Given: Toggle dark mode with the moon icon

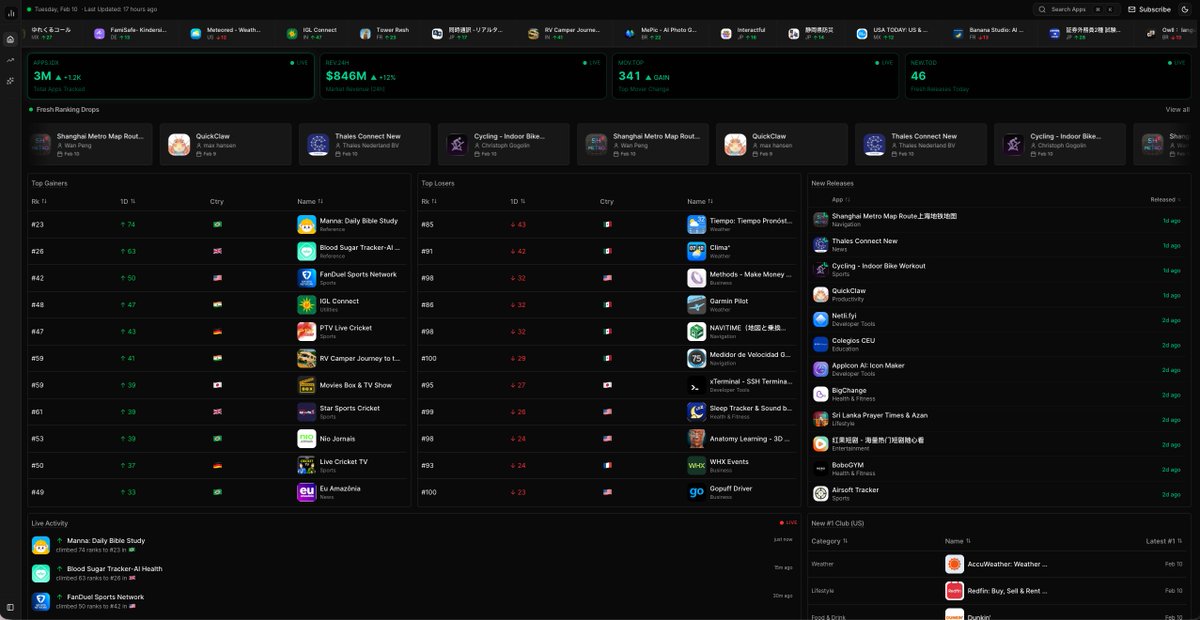Looking at the screenshot, I should pos(1184,9).
